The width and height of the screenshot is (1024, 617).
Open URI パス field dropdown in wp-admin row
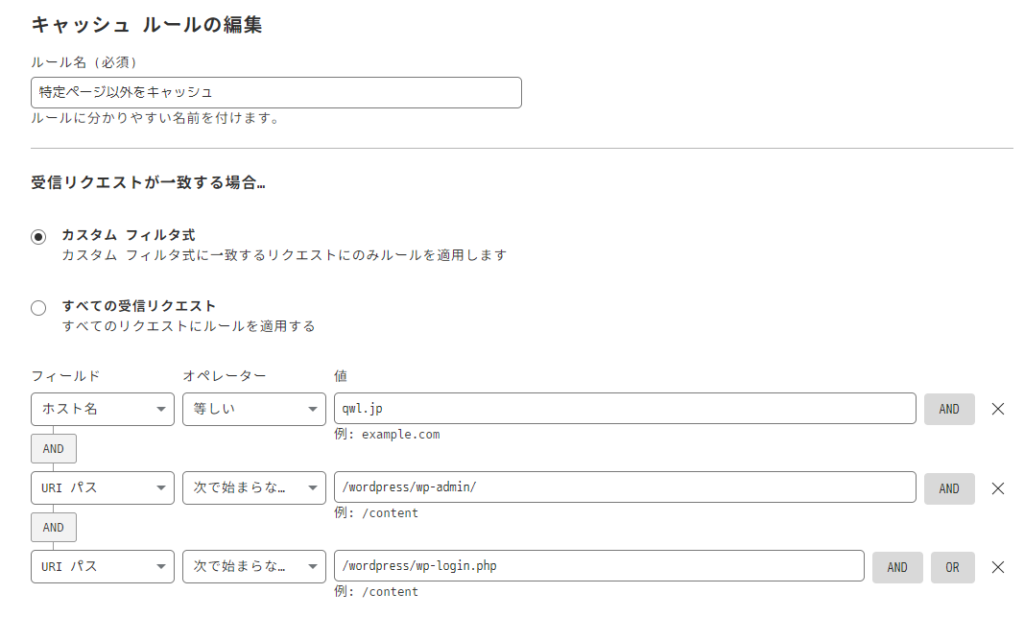click(x=102, y=488)
